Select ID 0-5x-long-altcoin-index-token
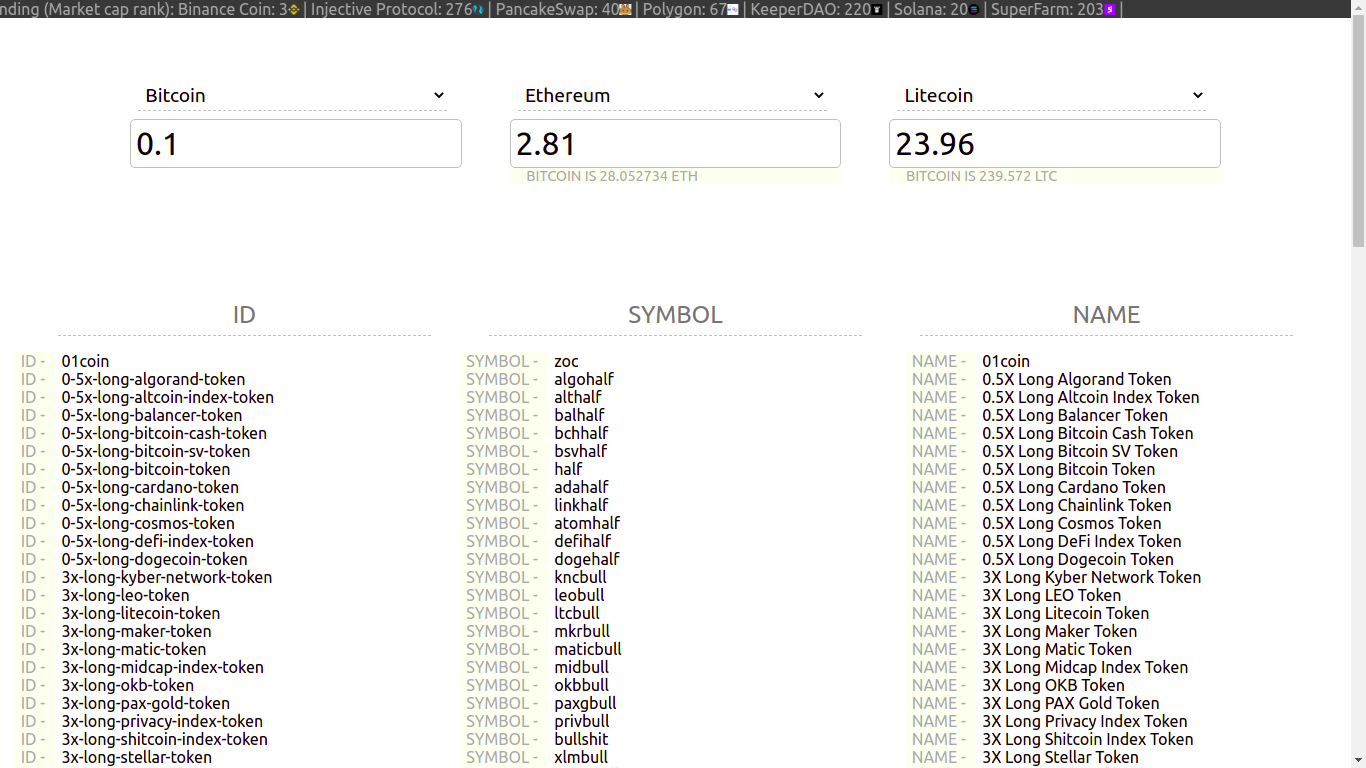The height and width of the screenshot is (768, 1366). 167,398
